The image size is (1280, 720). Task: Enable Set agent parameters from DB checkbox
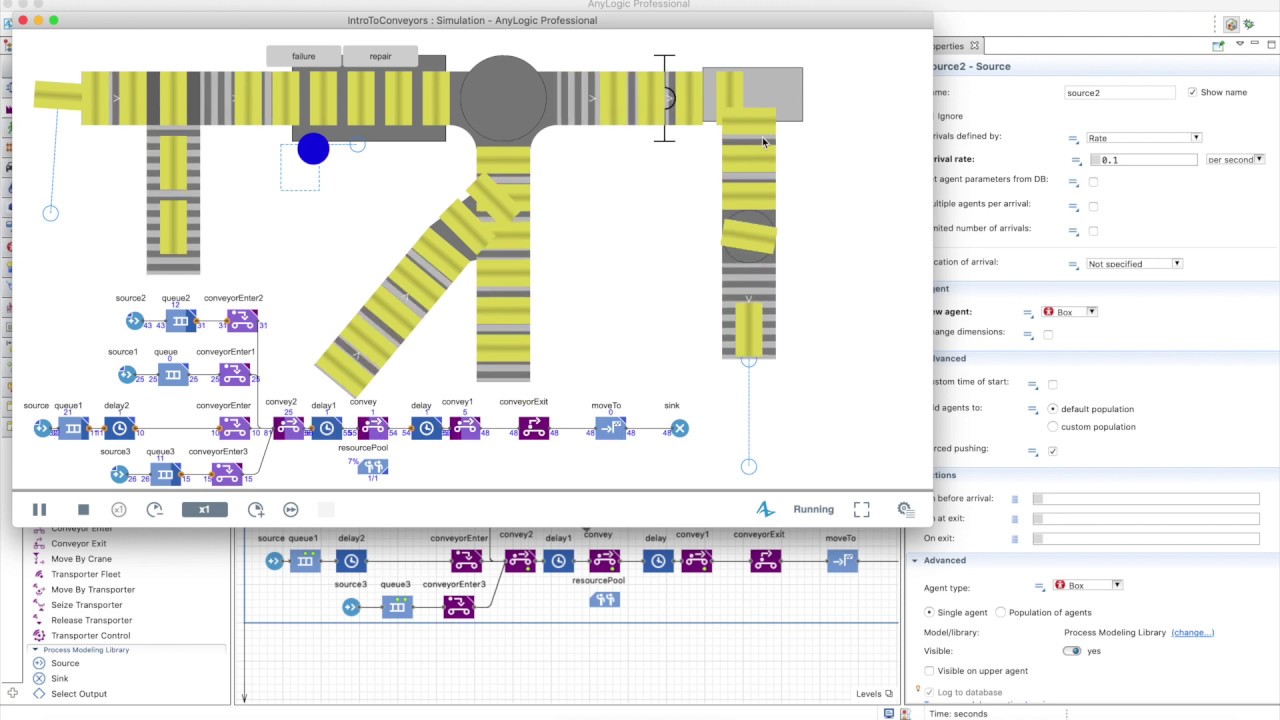tap(1093, 182)
